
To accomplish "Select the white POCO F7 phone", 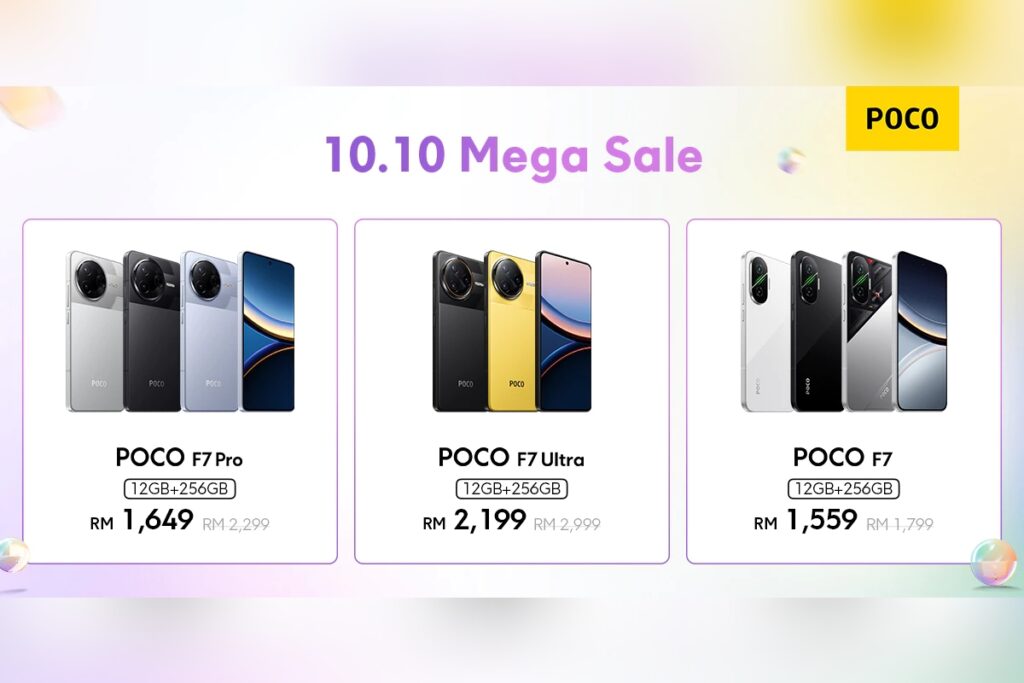I will 765,330.
